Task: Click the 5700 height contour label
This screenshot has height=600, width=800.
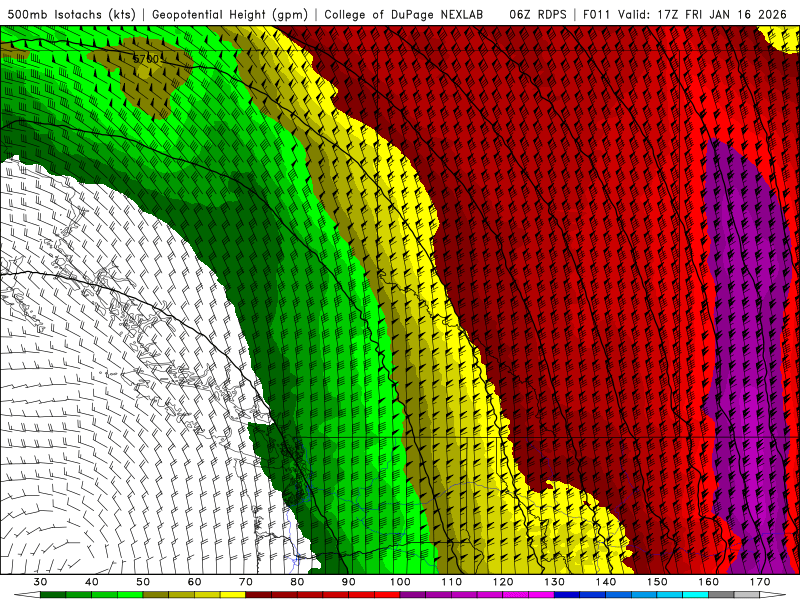Action: (147, 59)
